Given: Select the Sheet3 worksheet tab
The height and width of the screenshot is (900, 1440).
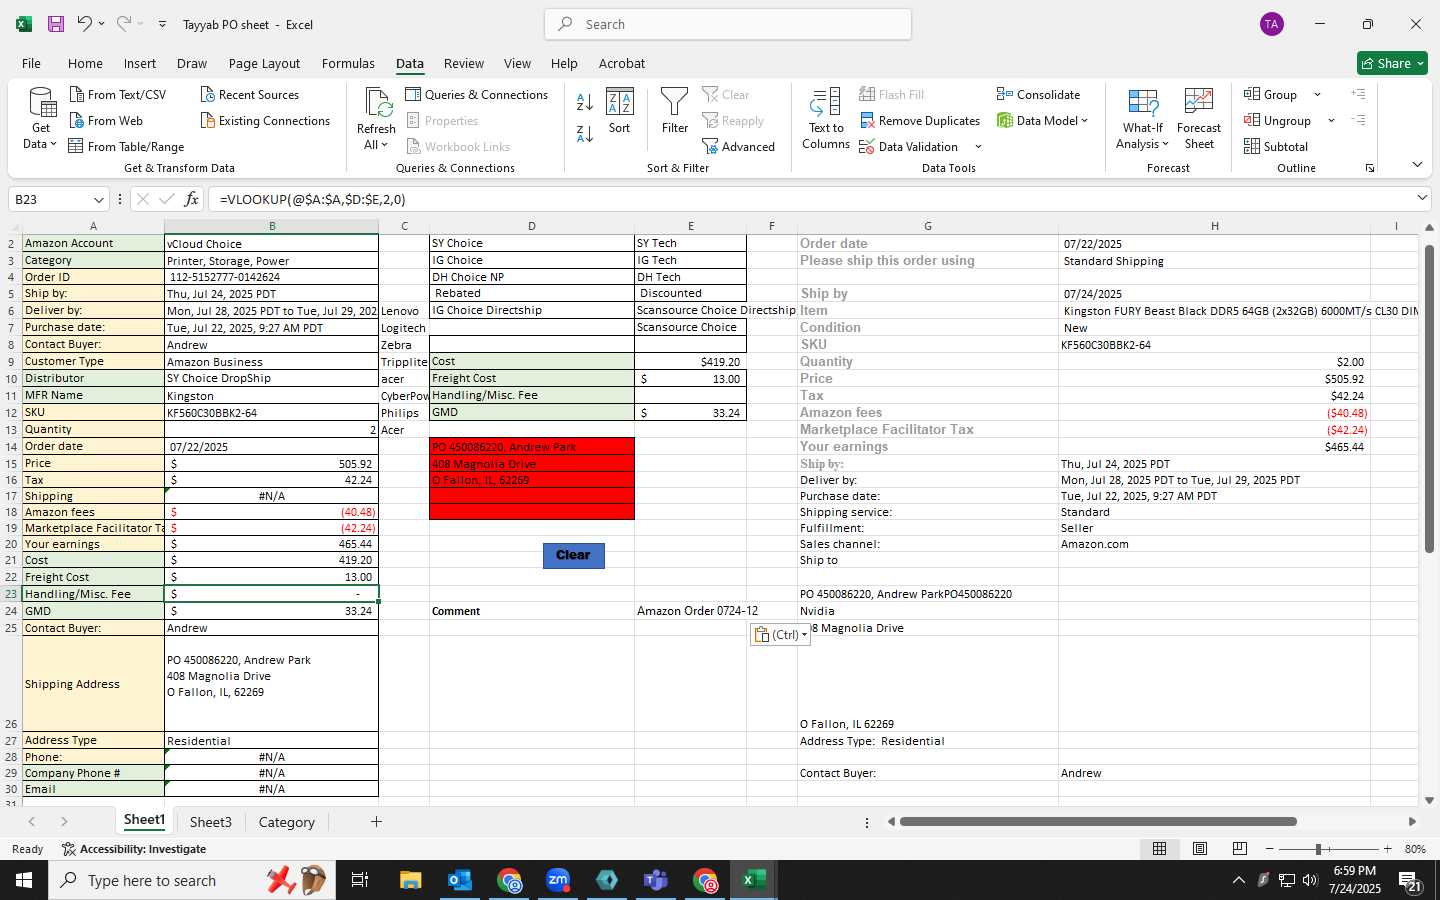Looking at the screenshot, I should pos(211,822).
